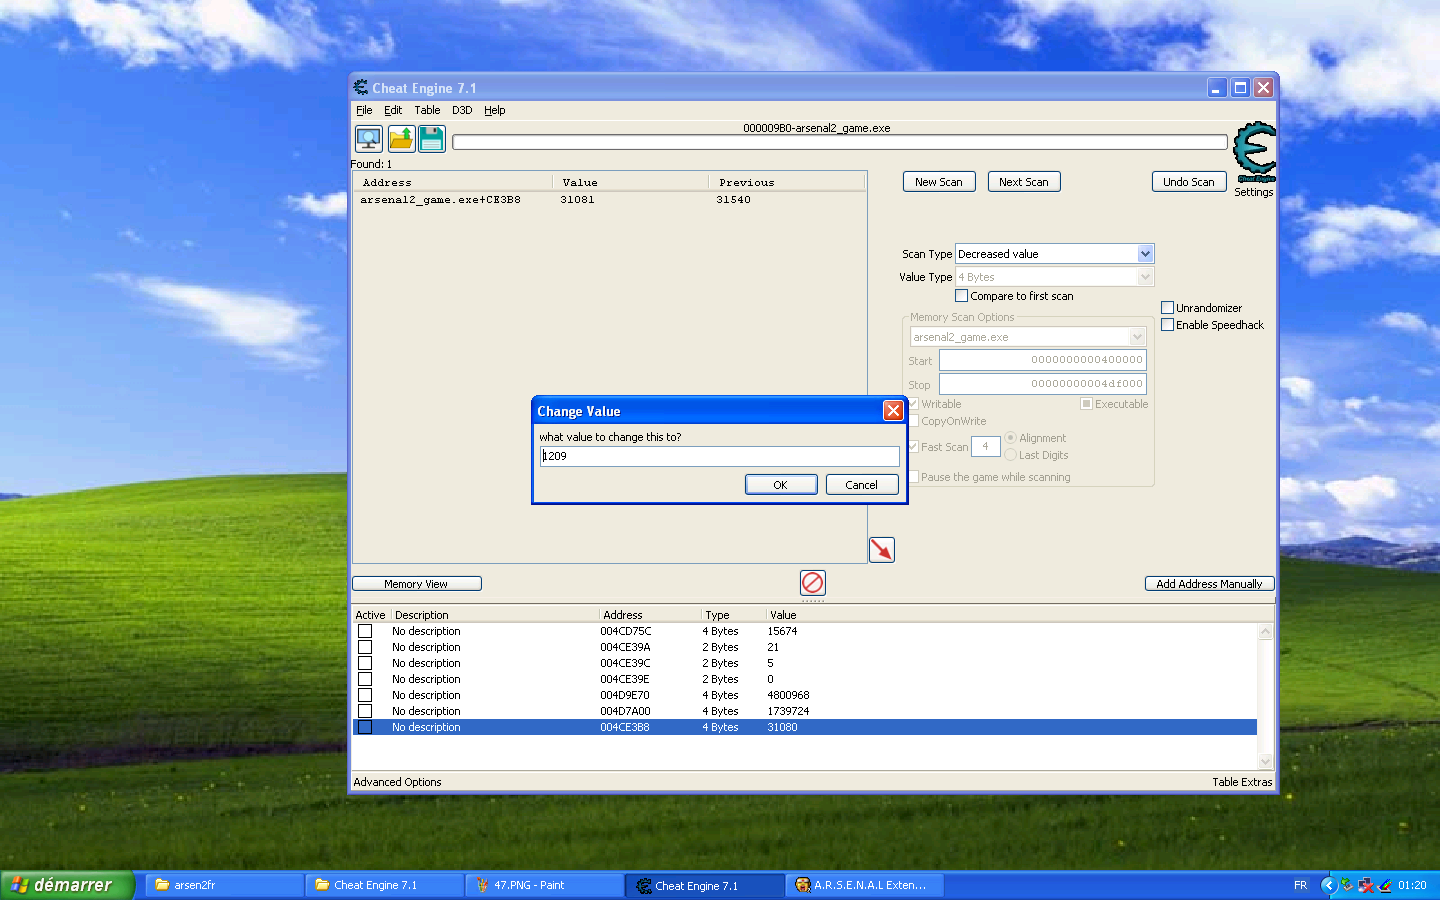Activate checkbox for address 004D9E70

pos(365,695)
